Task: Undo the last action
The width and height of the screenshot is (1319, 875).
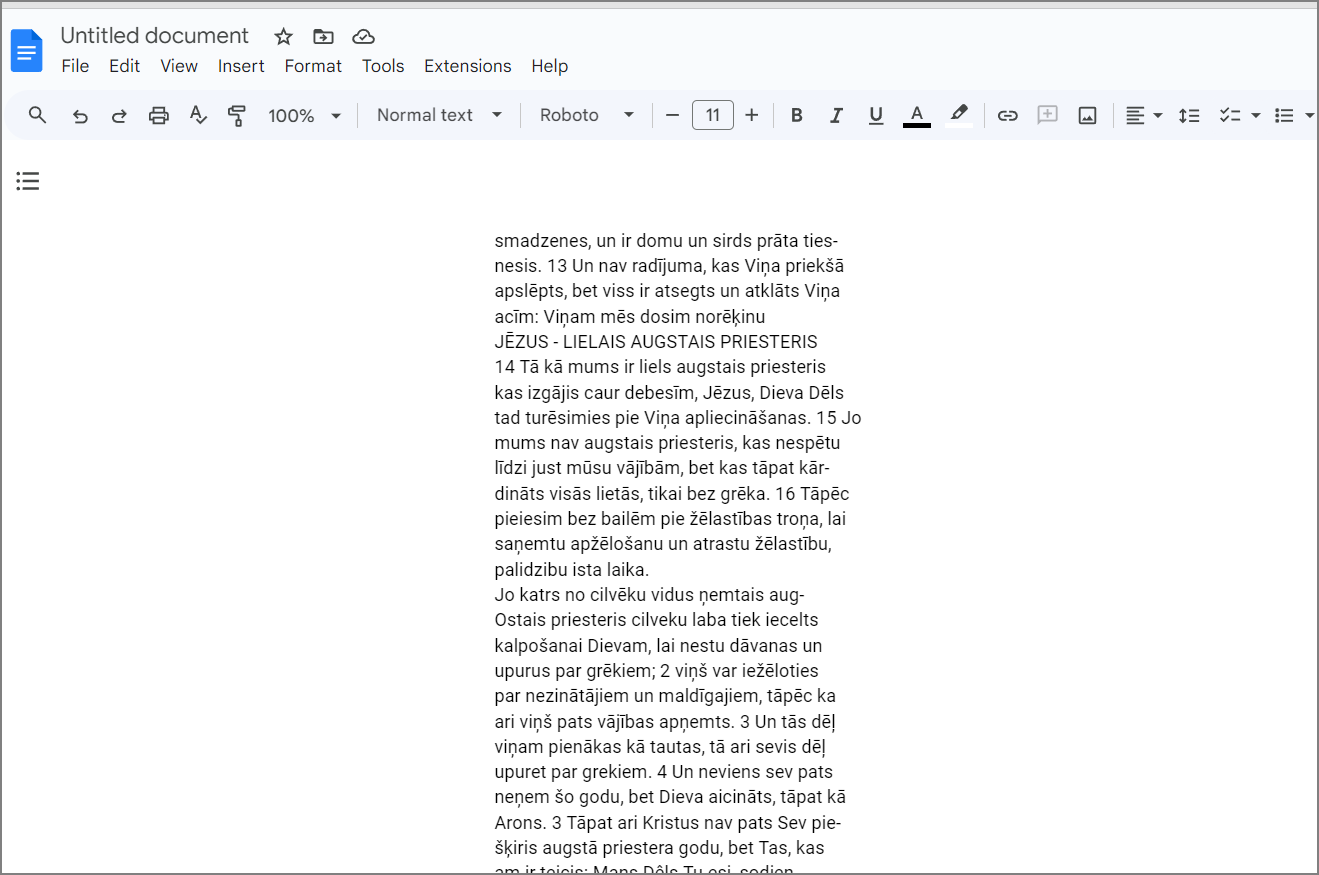Action: pyautogui.click(x=80, y=116)
